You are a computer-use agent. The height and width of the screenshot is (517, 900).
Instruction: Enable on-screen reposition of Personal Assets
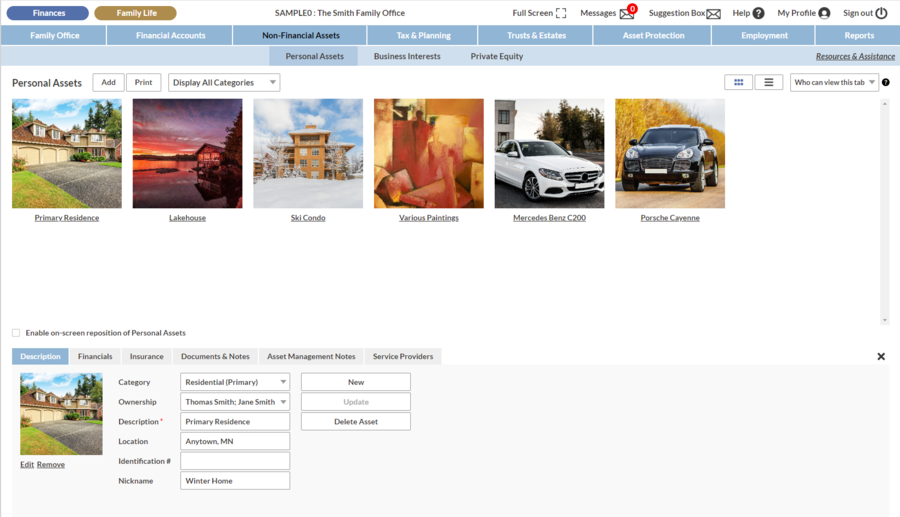coord(16,333)
